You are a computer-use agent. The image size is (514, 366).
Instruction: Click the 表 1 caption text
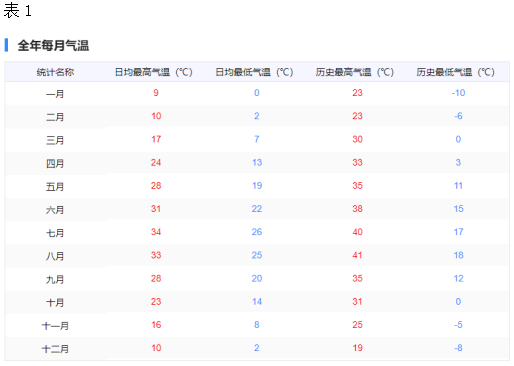click(18, 10)
